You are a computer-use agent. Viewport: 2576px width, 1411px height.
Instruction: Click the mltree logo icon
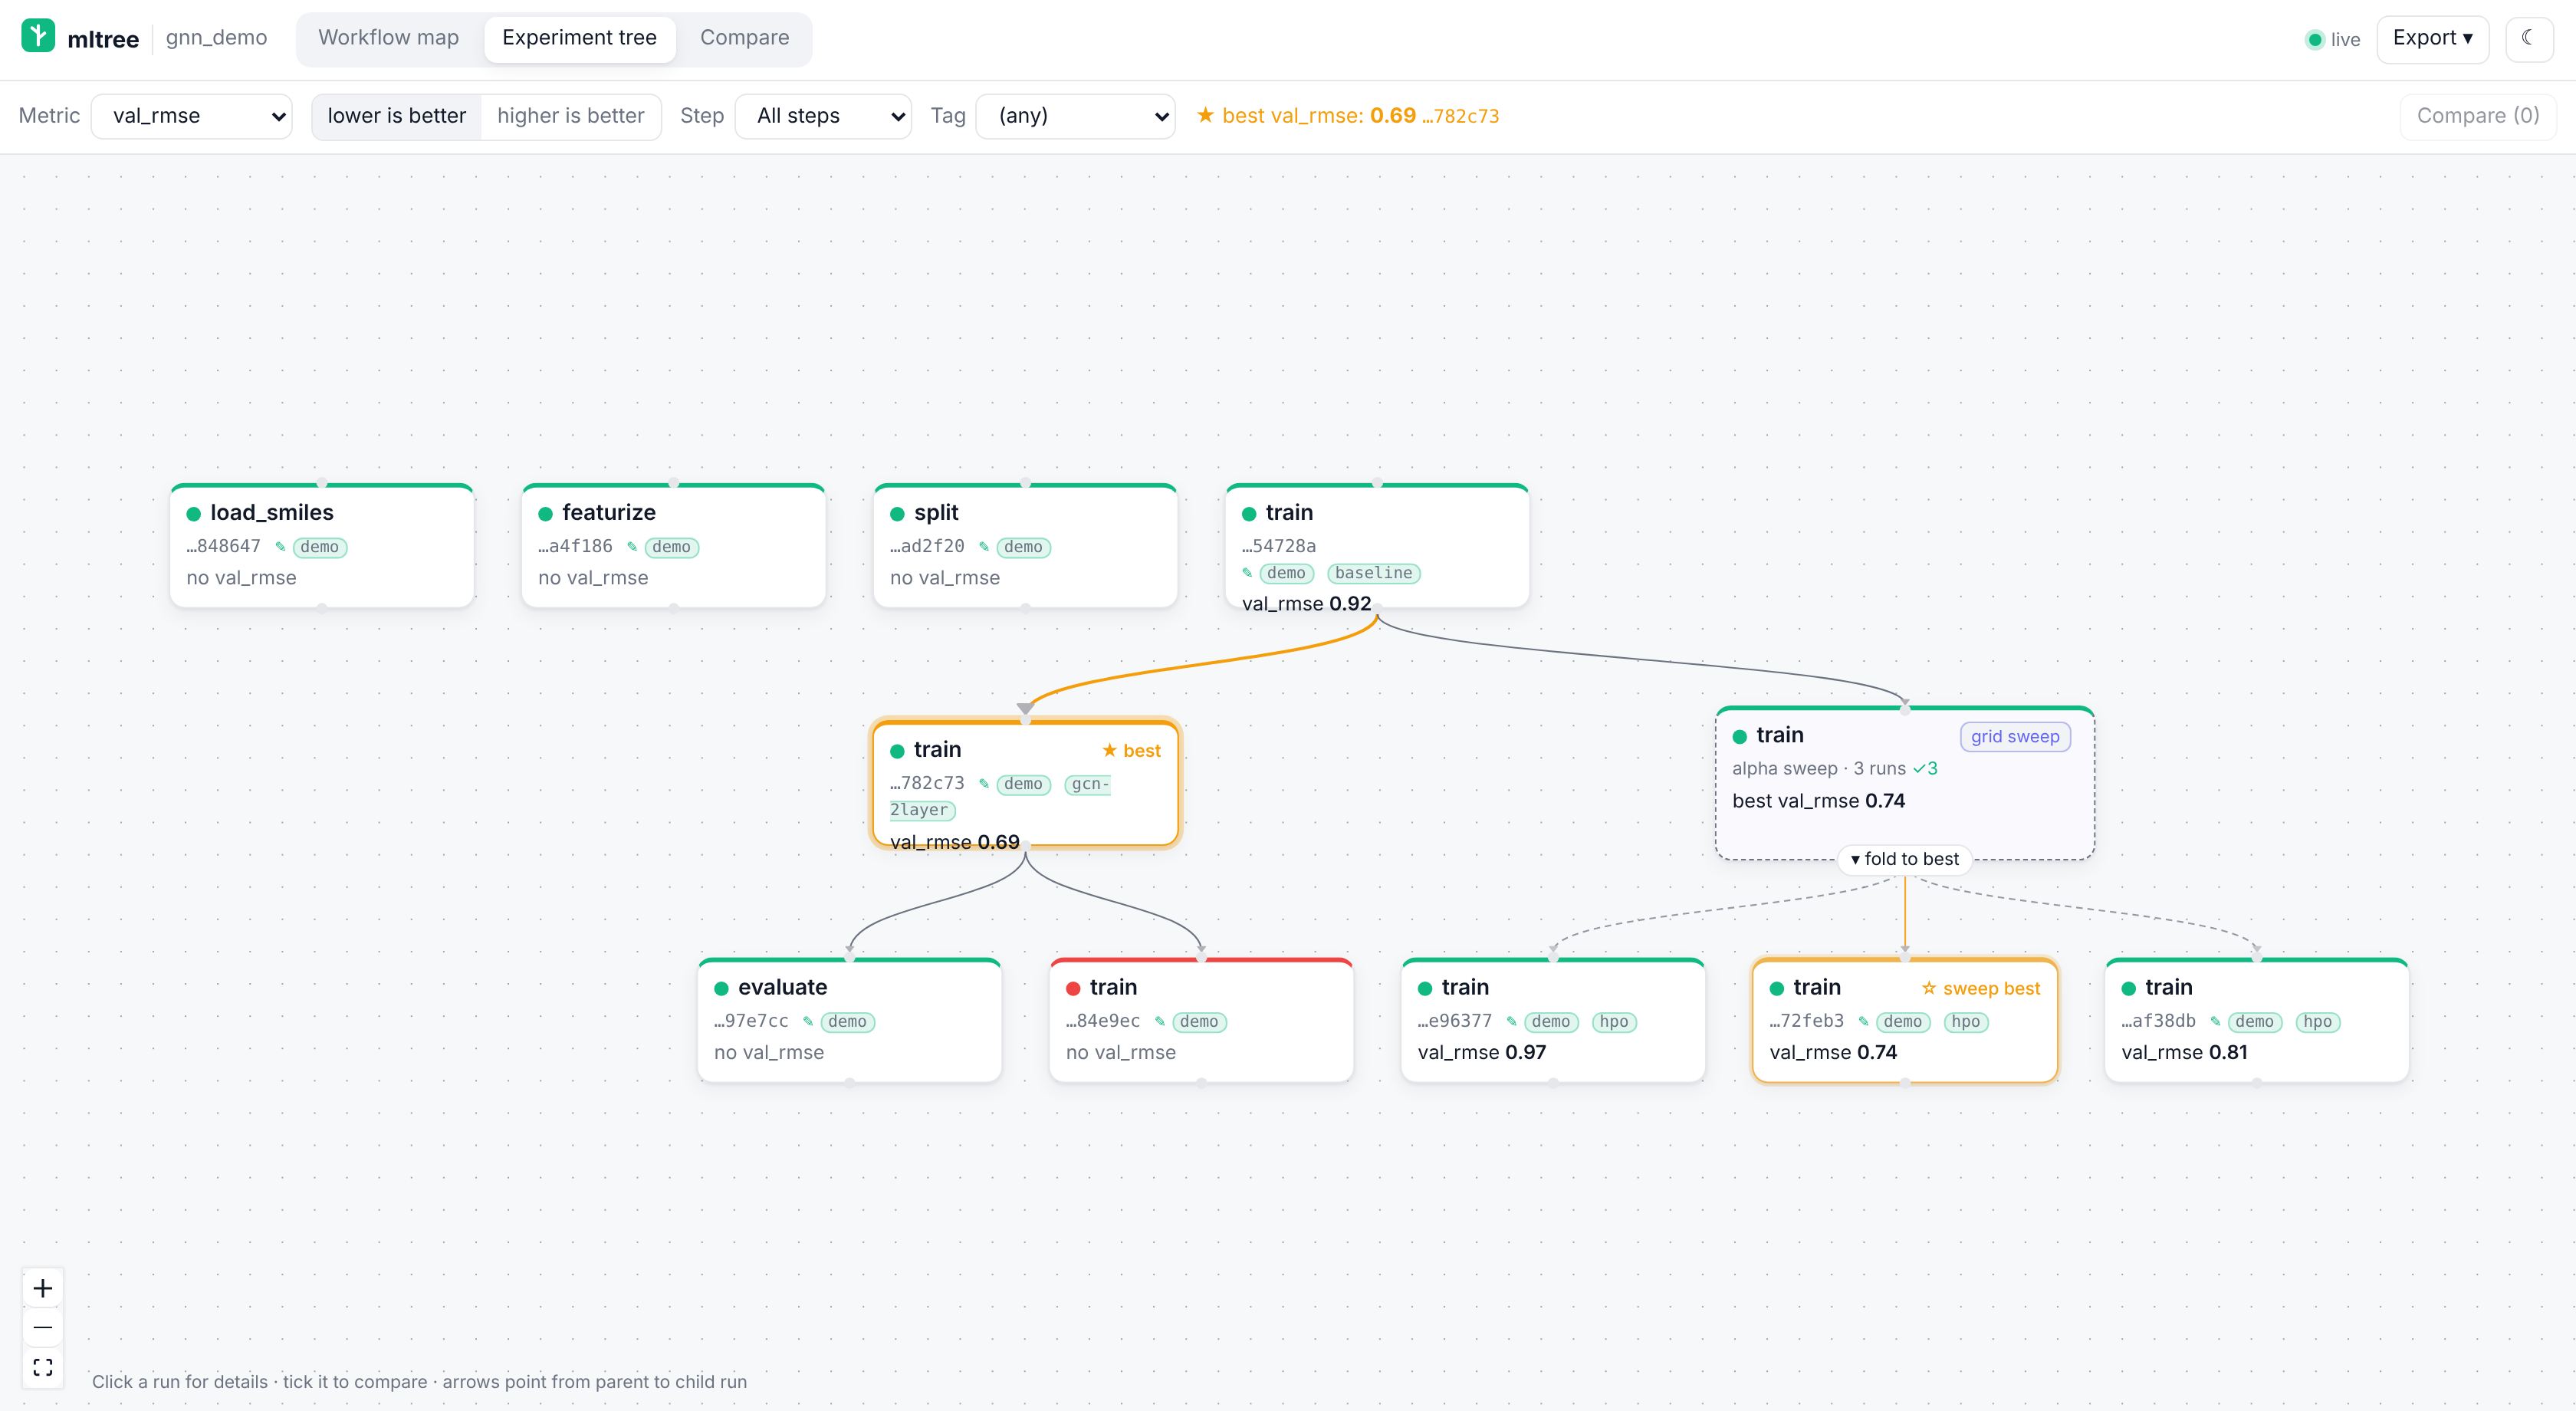click(x=38, y=35)
